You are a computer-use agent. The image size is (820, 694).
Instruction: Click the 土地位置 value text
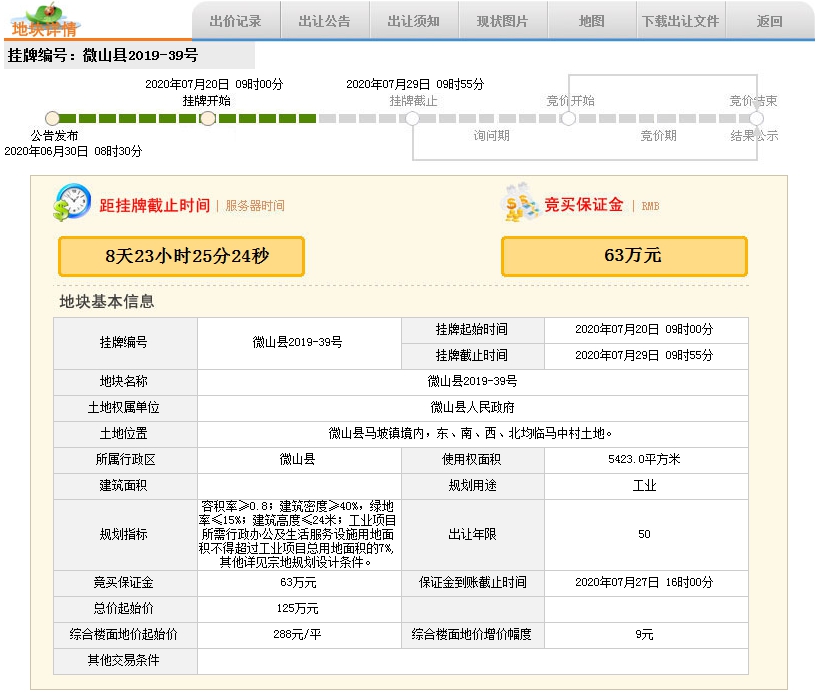[470, 434]
